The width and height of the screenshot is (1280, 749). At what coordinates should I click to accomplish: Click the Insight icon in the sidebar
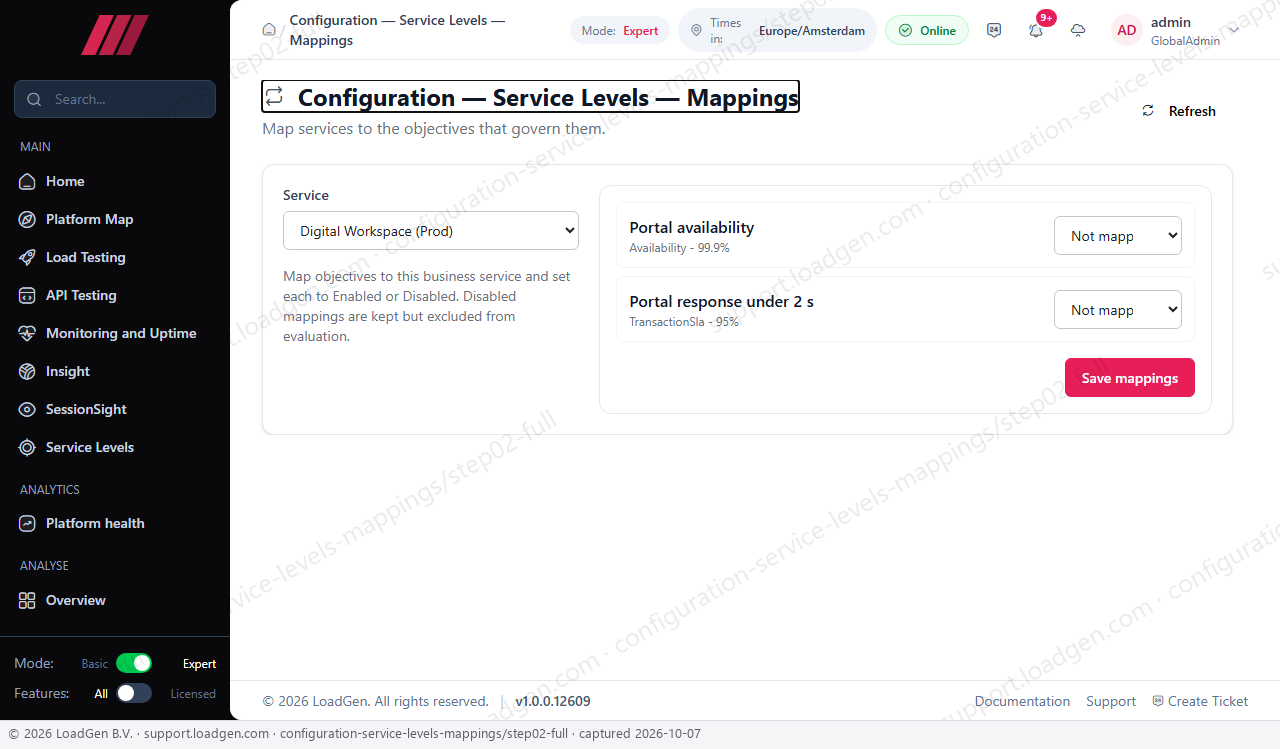tap(27, 371)
